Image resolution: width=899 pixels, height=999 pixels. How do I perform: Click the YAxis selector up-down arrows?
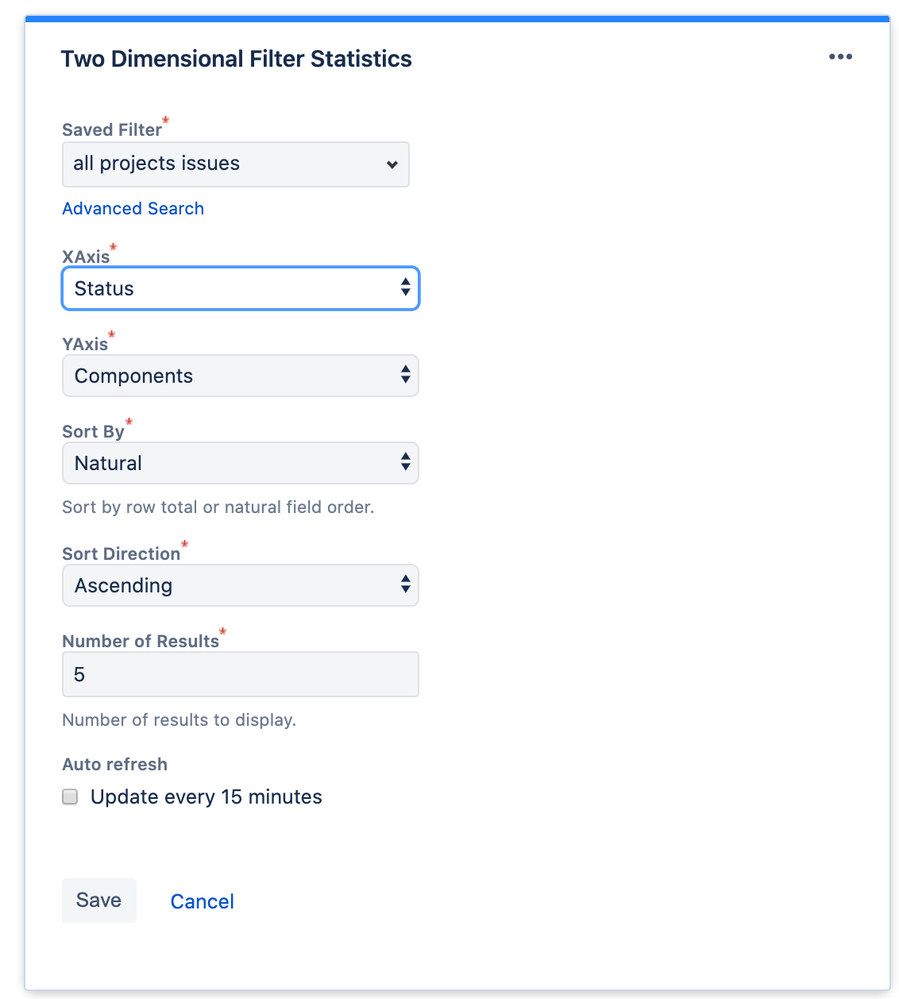405,376
